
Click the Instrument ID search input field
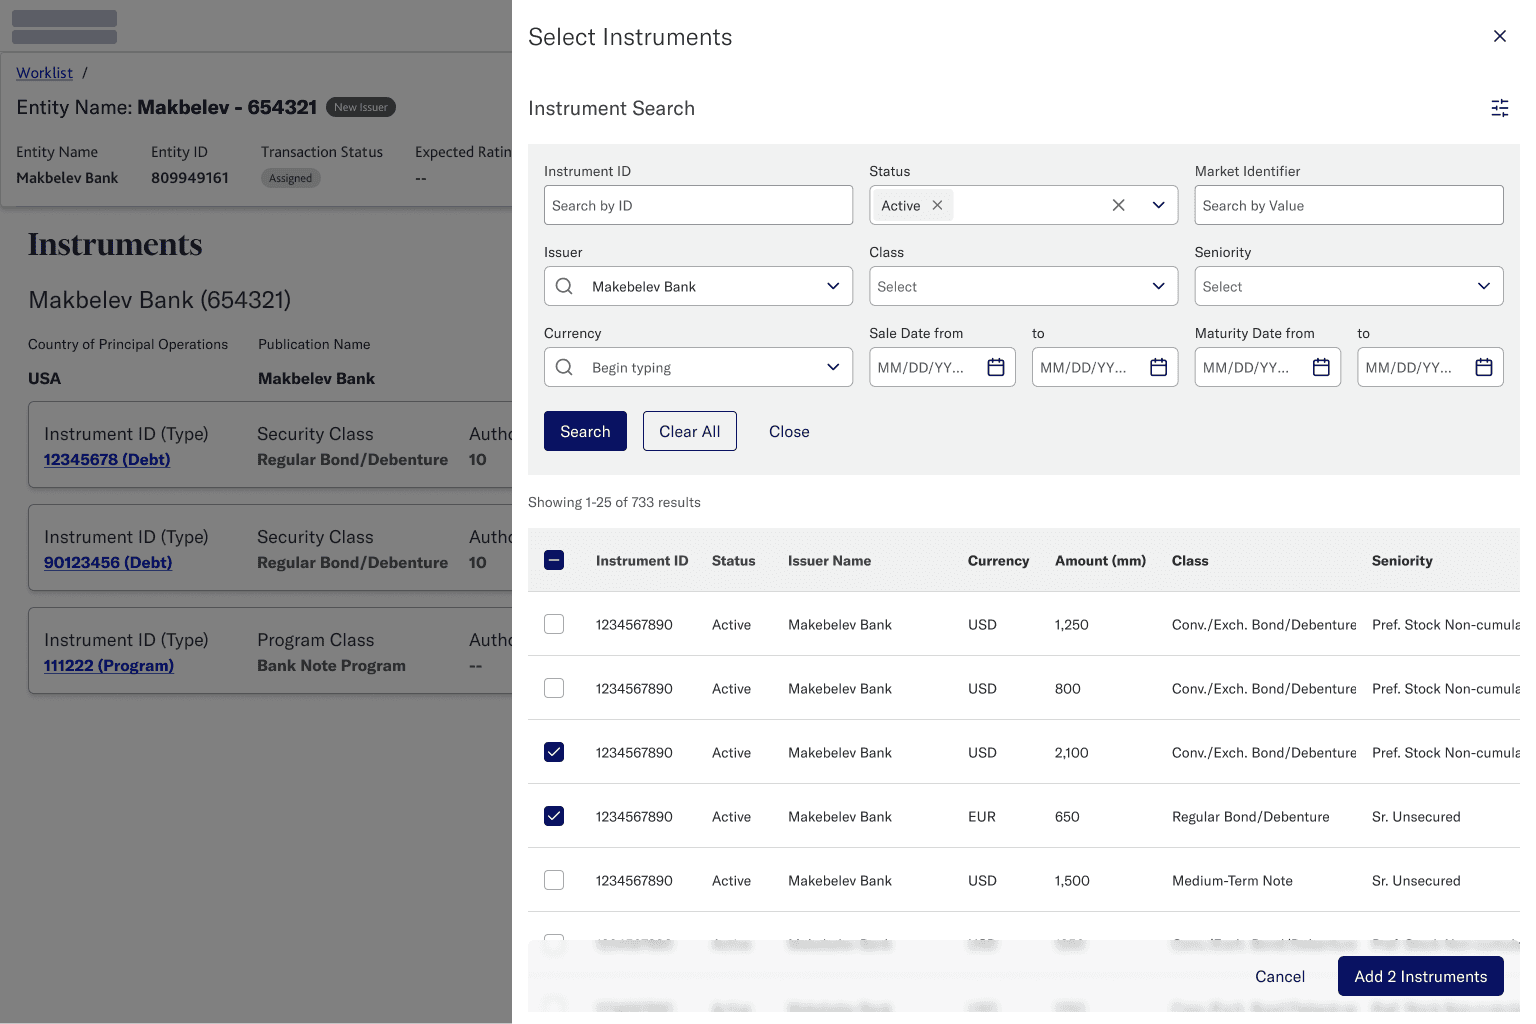(x=697, y=205)
